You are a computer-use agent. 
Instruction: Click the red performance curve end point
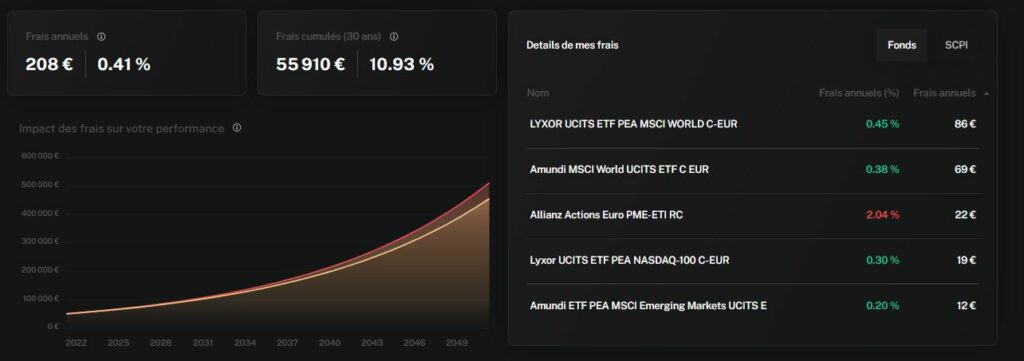(x=488, y=184)
